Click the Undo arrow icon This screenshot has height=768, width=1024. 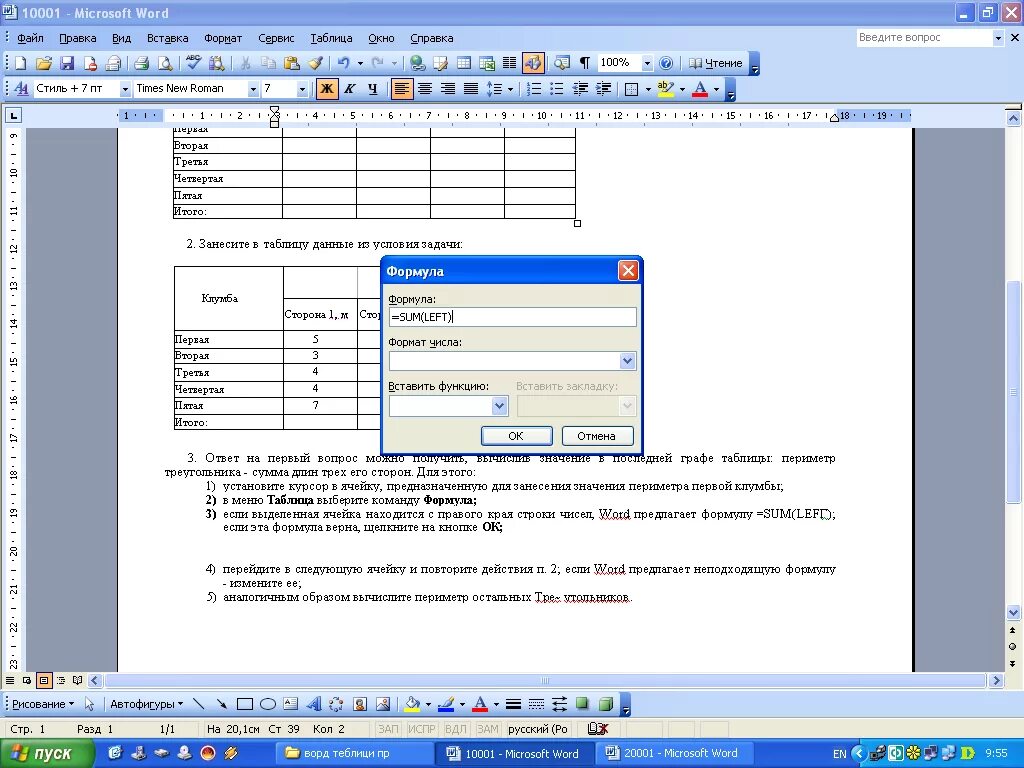344,63
